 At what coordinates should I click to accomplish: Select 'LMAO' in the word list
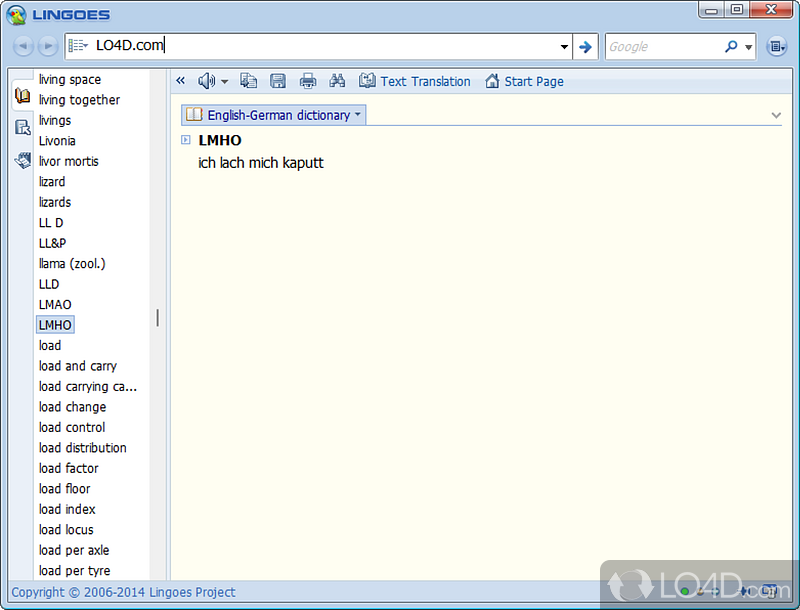coord(55,304)
